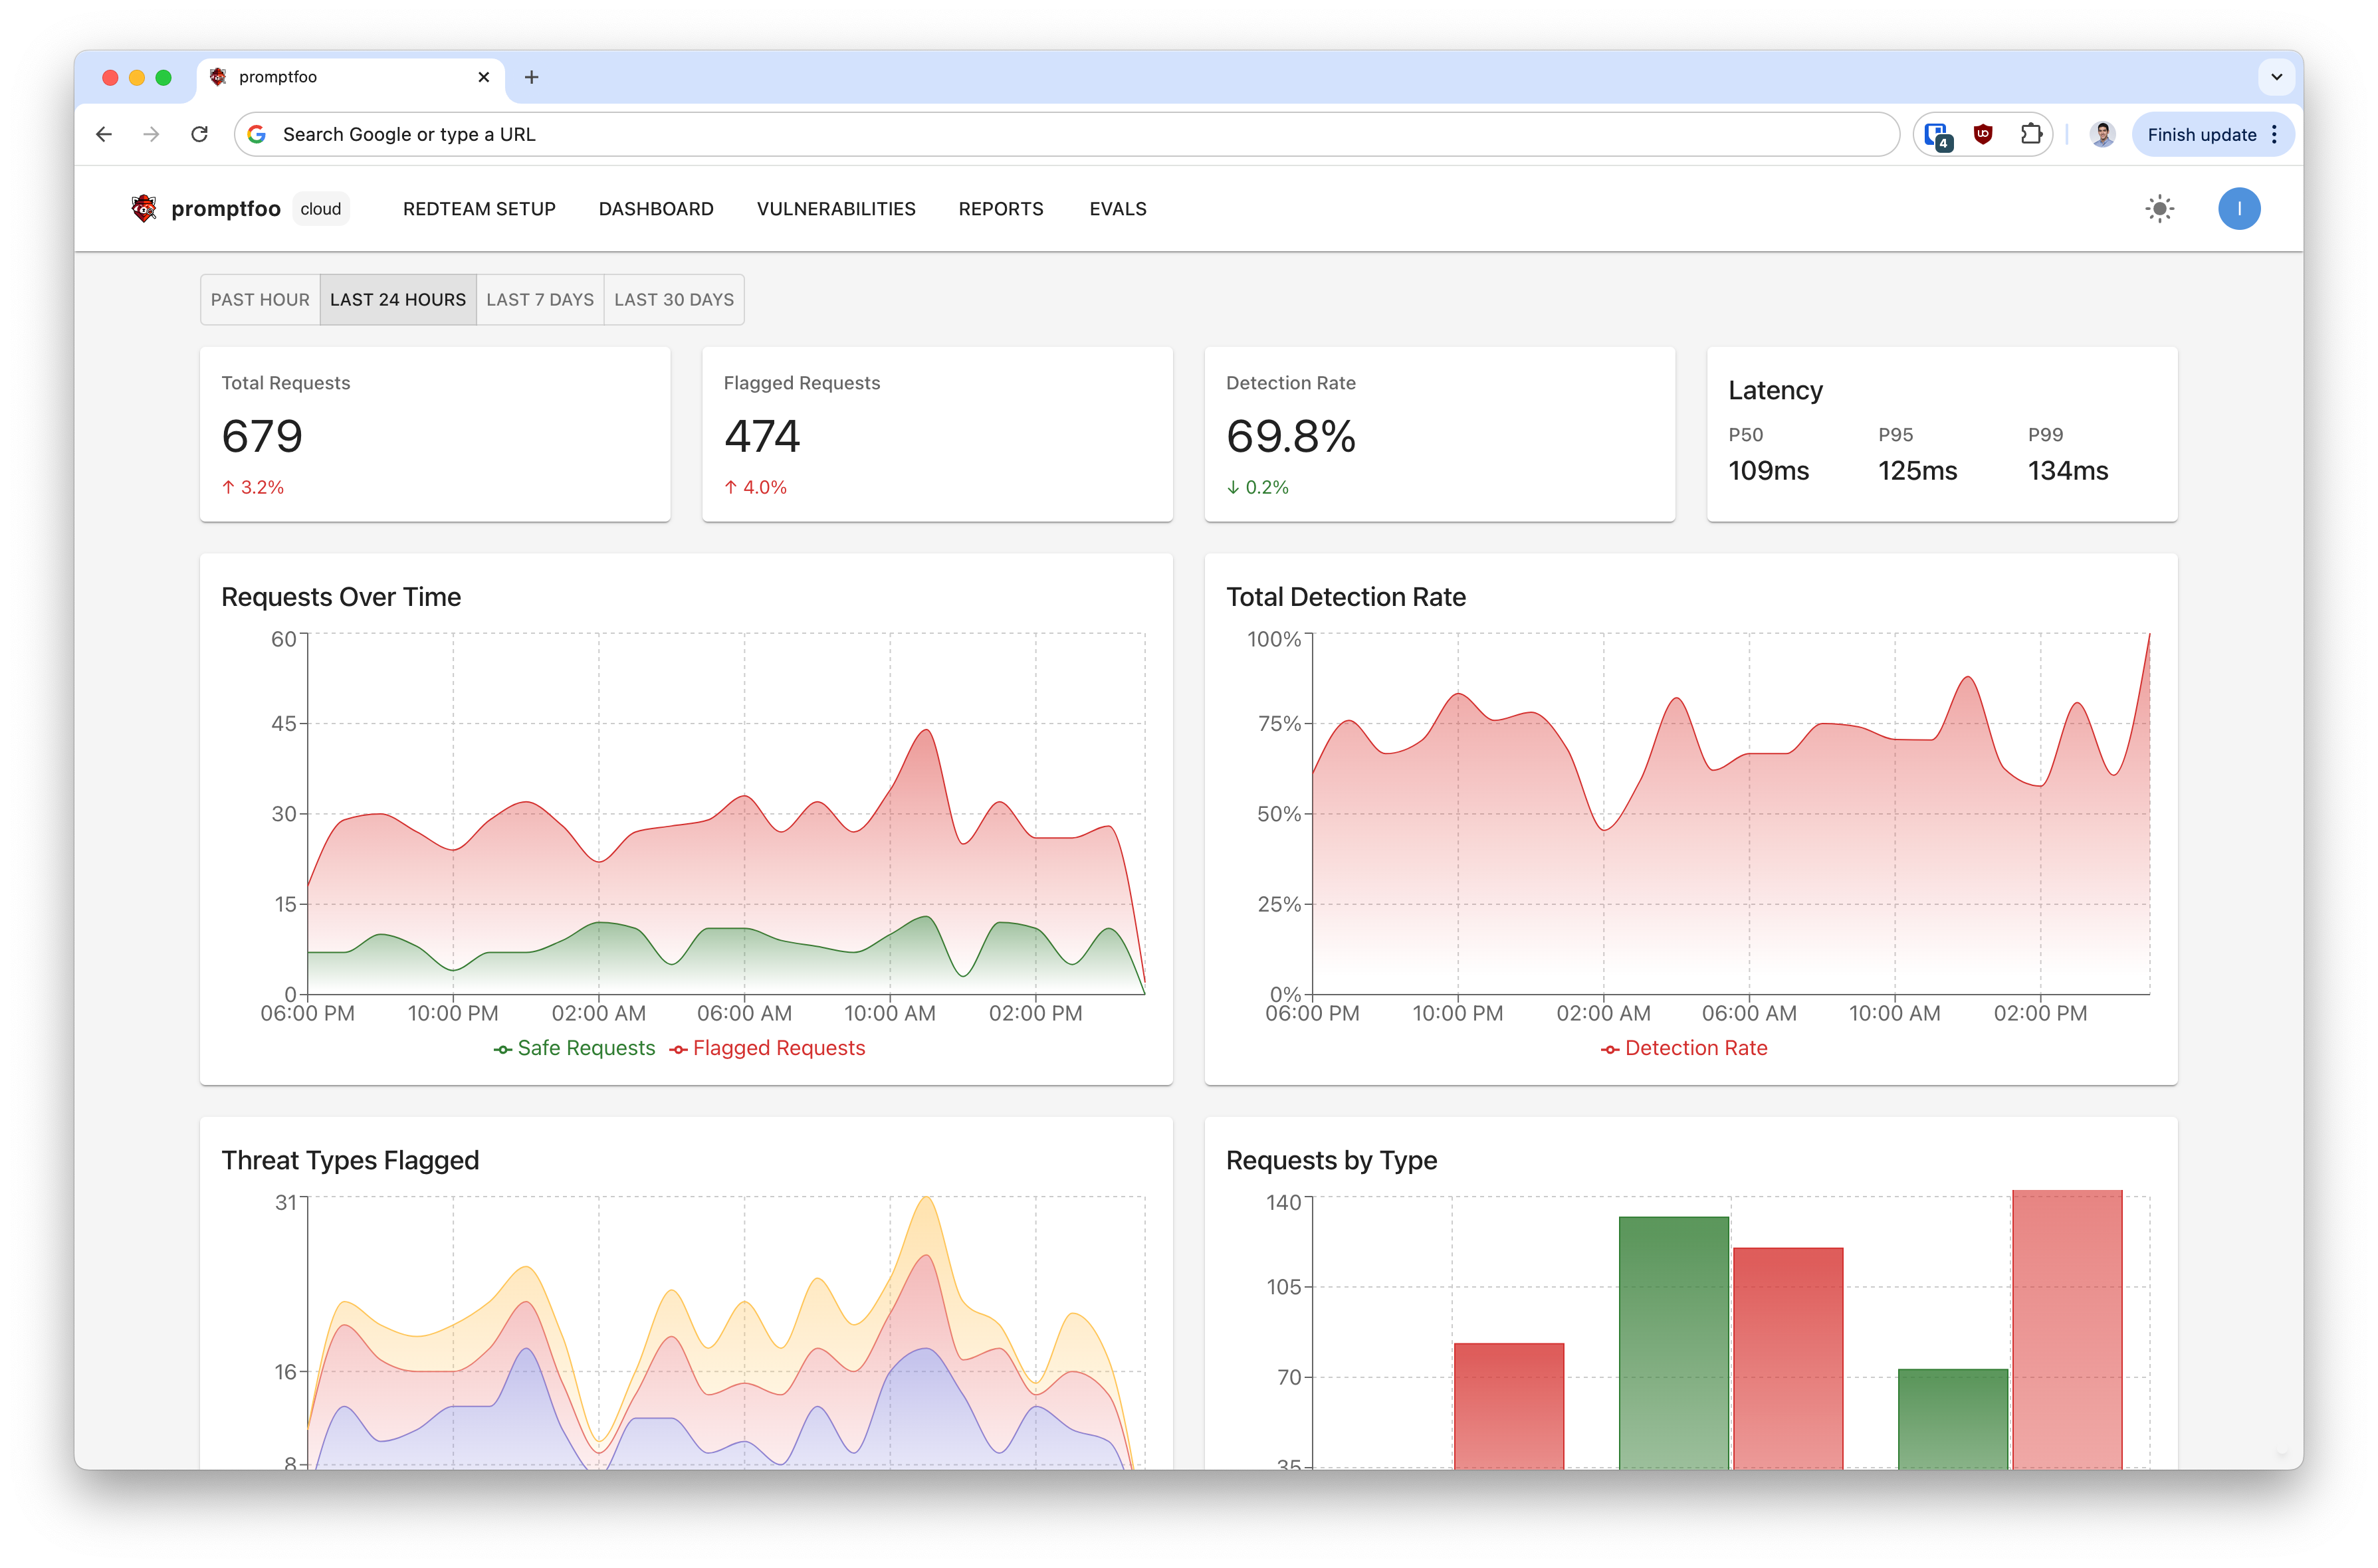Expand the tab search dropdown chevron
Viewport: 2378px width, 1568px height.
(x=2276, y=77)
